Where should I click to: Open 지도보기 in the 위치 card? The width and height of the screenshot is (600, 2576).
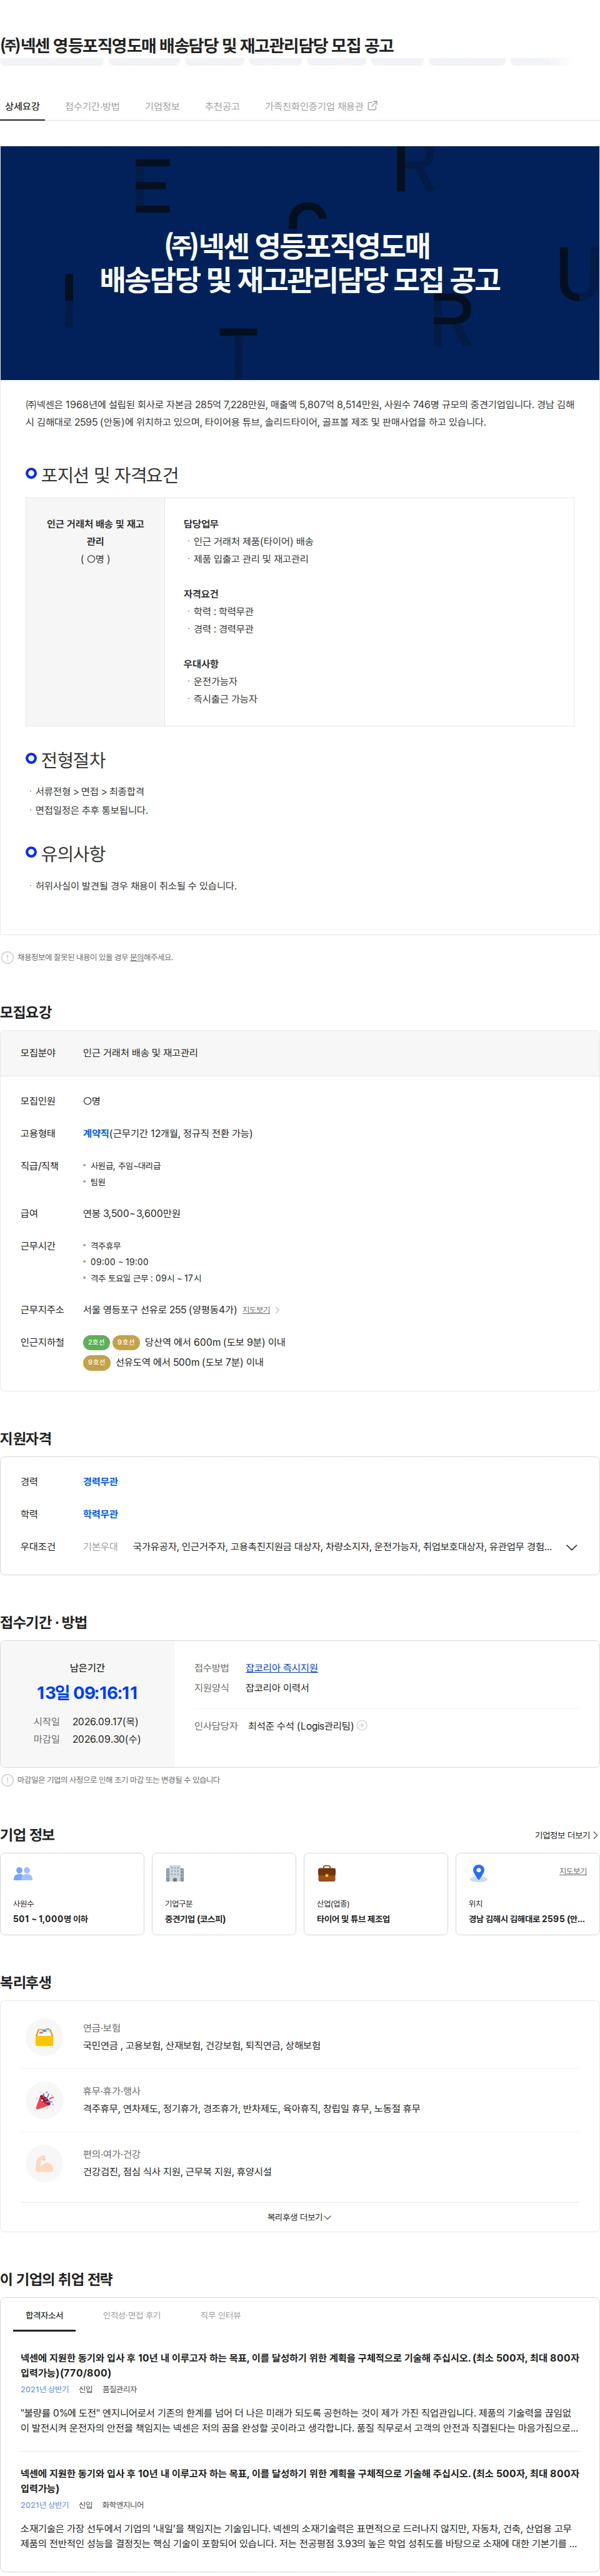point(573,1871)
